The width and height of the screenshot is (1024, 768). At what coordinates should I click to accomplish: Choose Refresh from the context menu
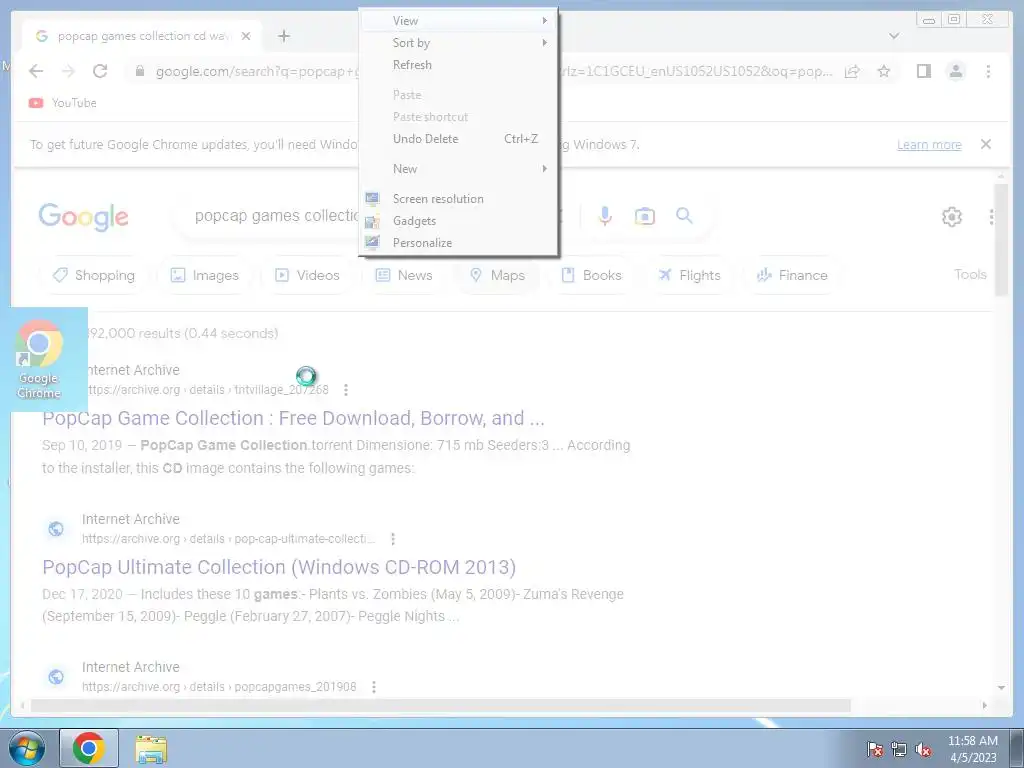tap(458, 65)
